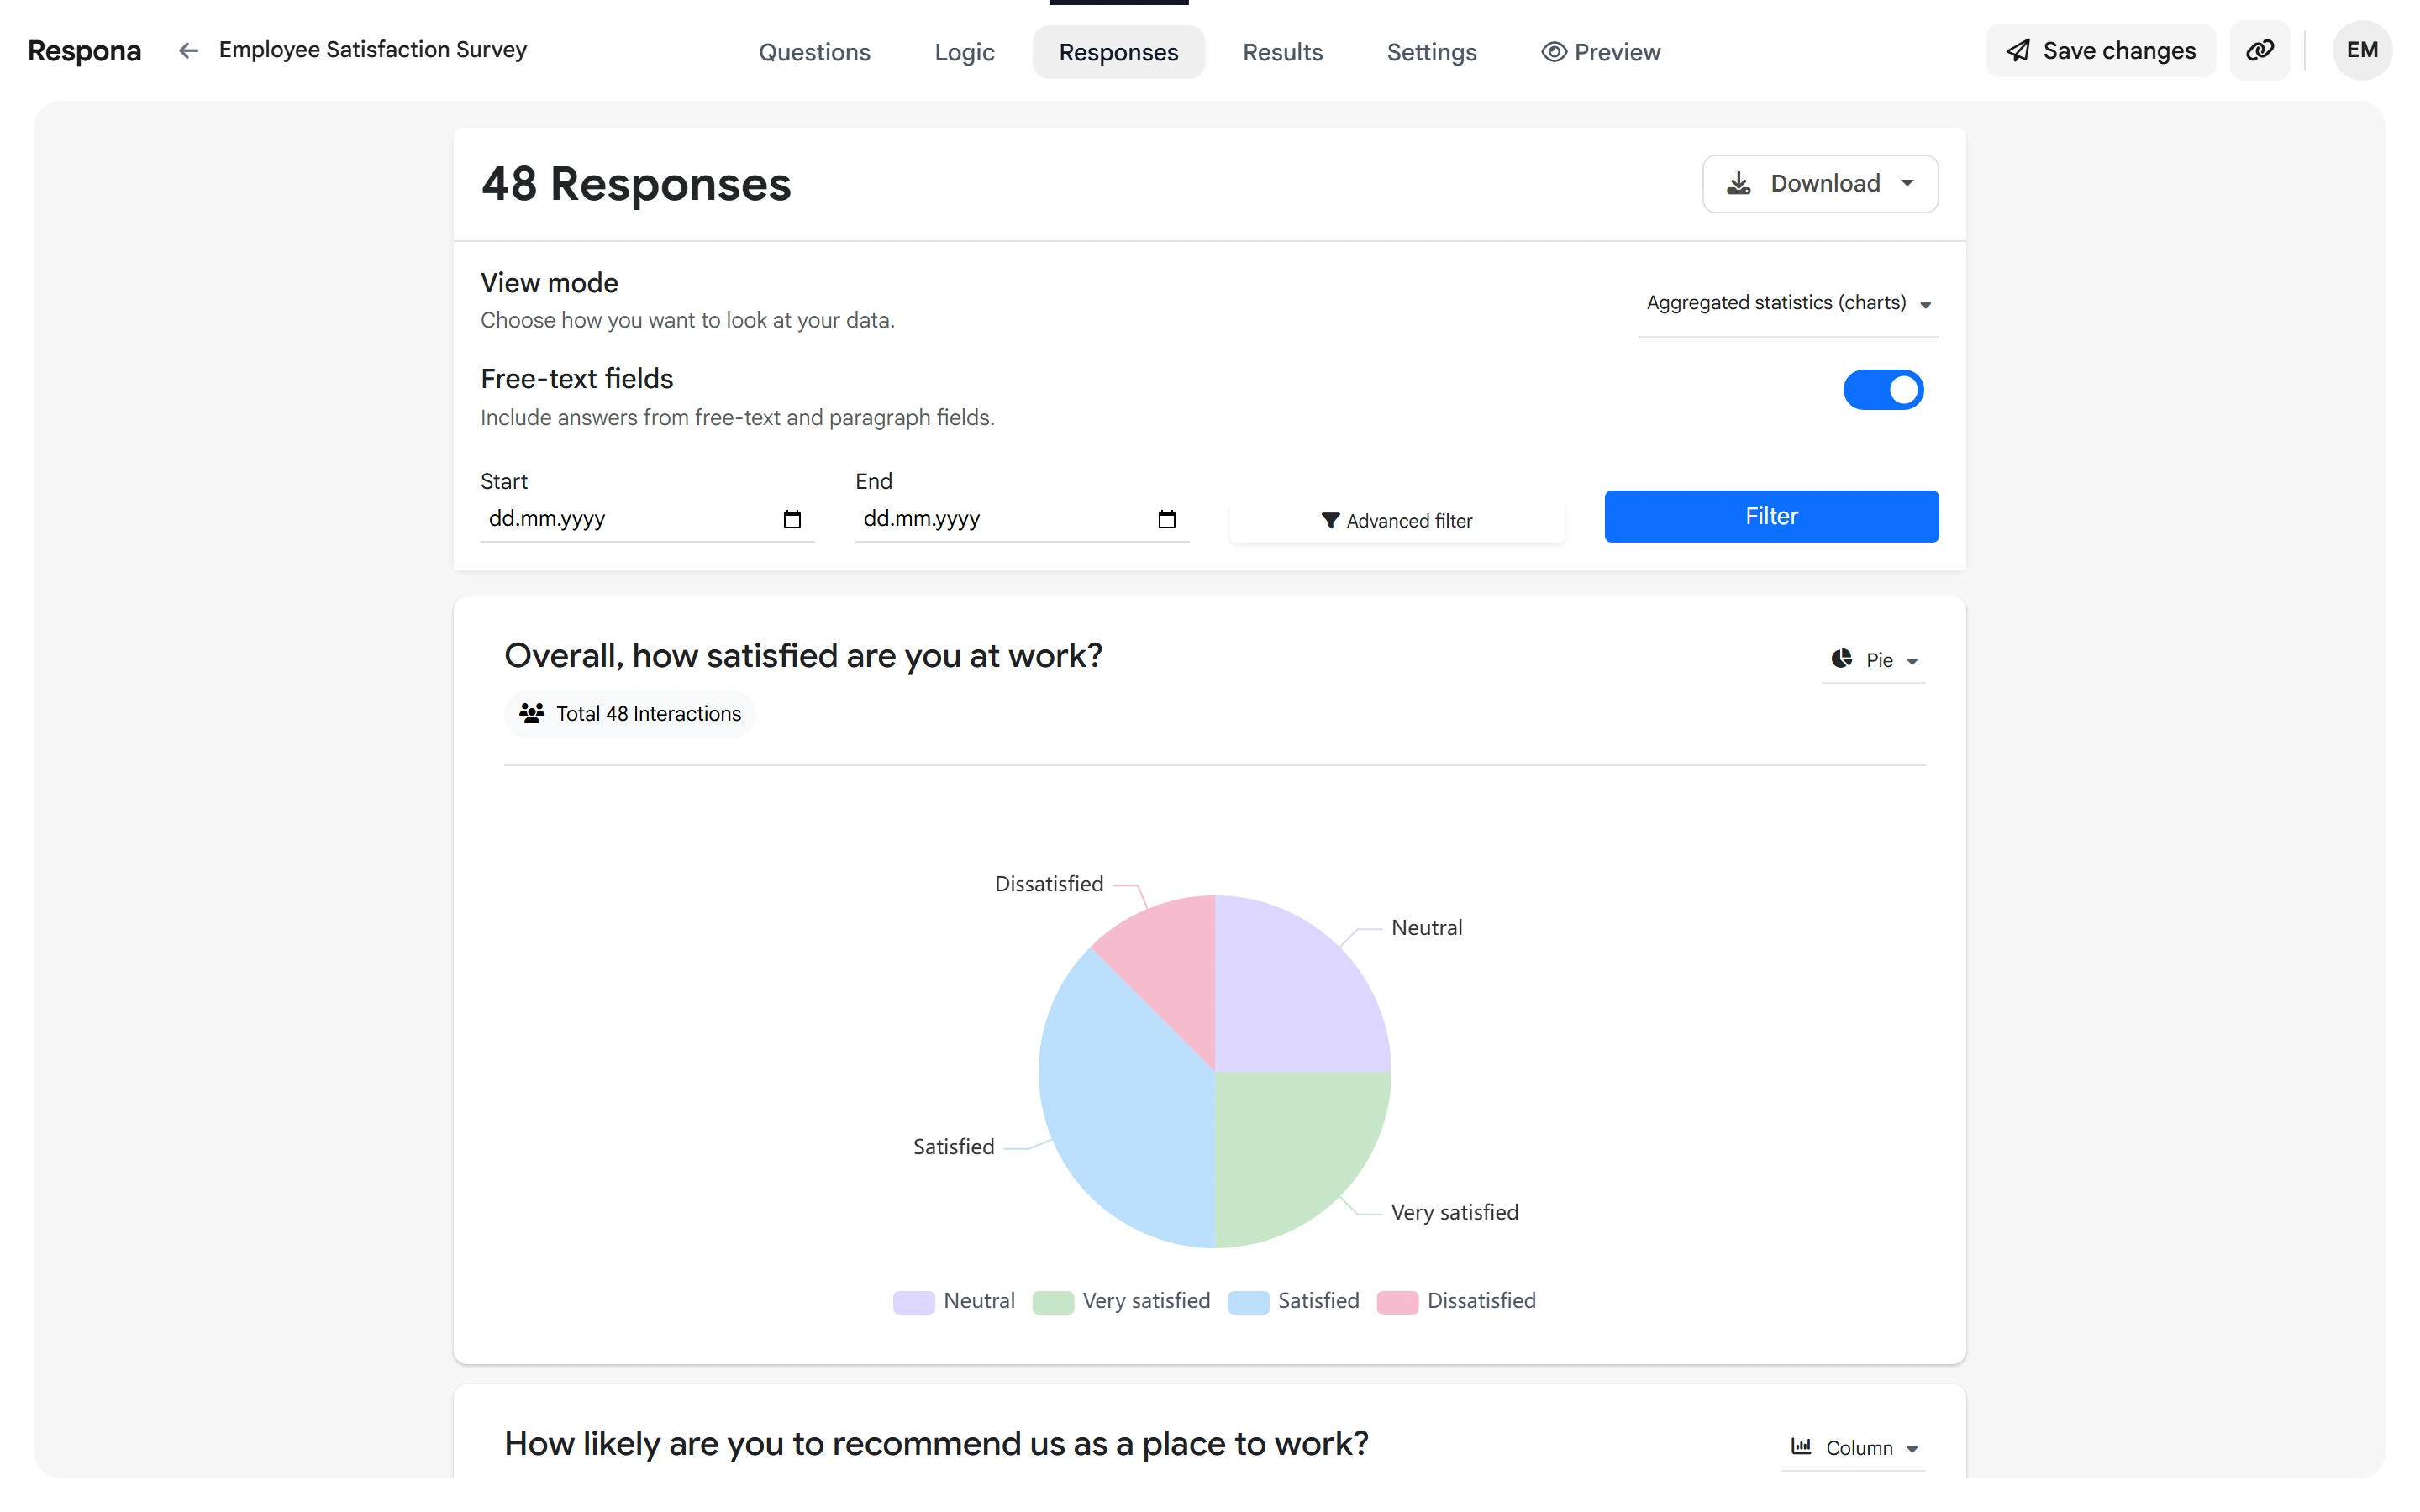Toggle the Satisfied legend swatch
Image resolution: width=2420 pixels, height=1512 pixels.
[x=1248, y=1302]
